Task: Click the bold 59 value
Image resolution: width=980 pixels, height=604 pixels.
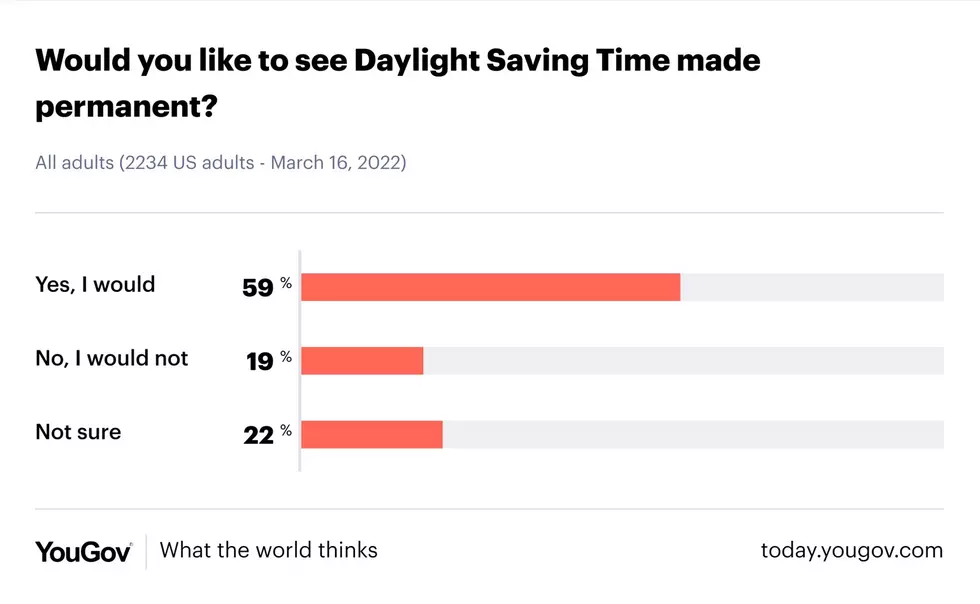Action: coord(258,288)
